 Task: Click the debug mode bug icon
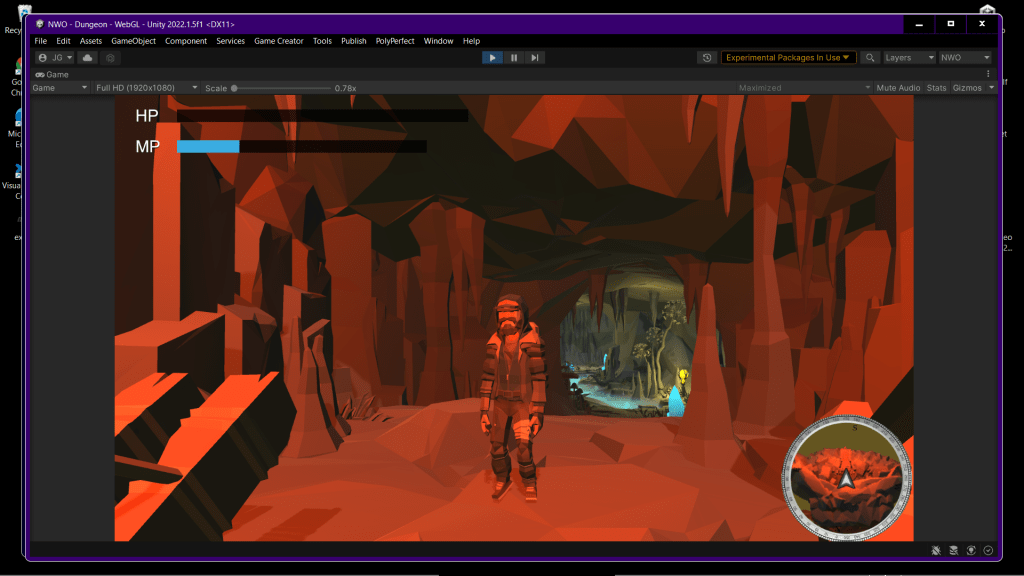tap(935, 550)
